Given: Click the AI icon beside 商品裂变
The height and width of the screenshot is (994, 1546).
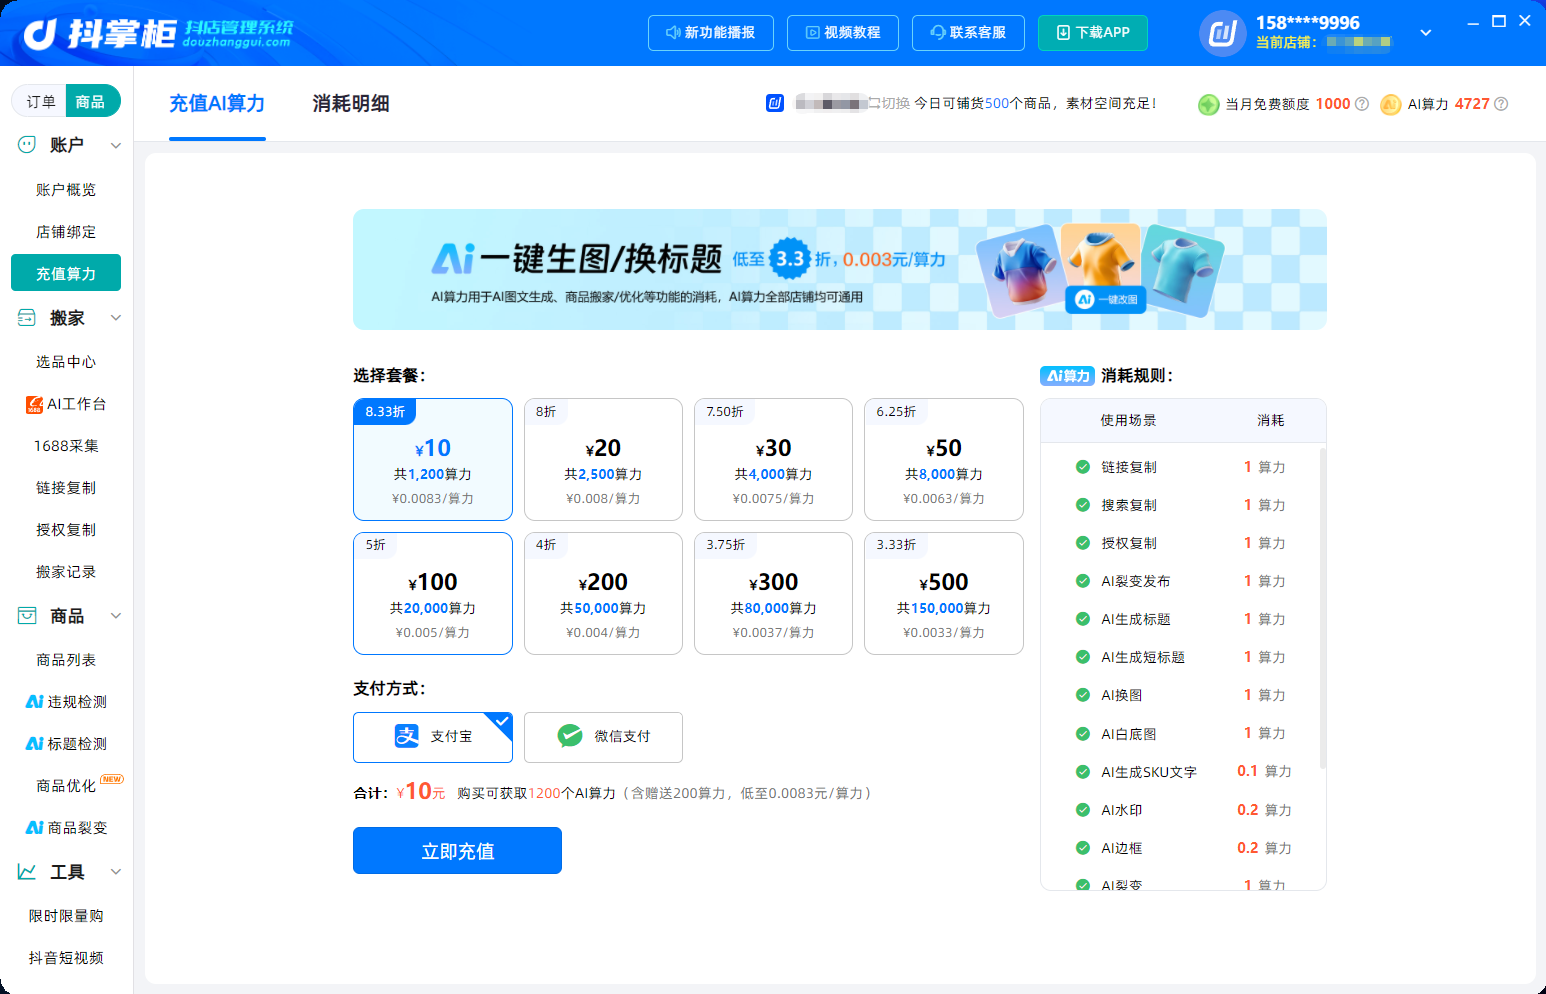Looking at the screenshot, I should pyautogui.click(x=34, y=828).
